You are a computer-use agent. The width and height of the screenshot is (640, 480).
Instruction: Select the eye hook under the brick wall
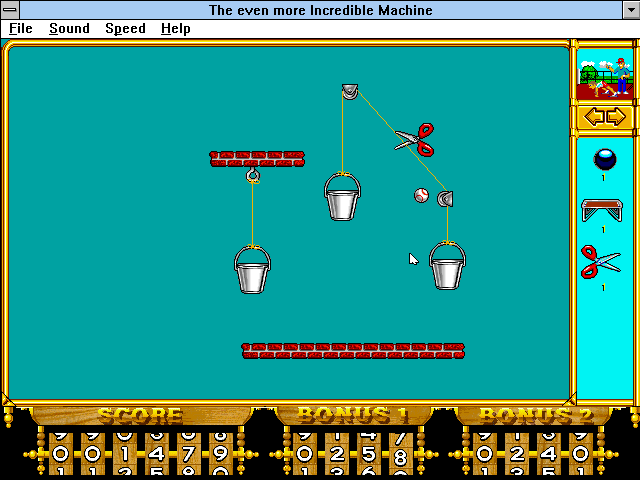pyautogui.click(x=253, y=175)
